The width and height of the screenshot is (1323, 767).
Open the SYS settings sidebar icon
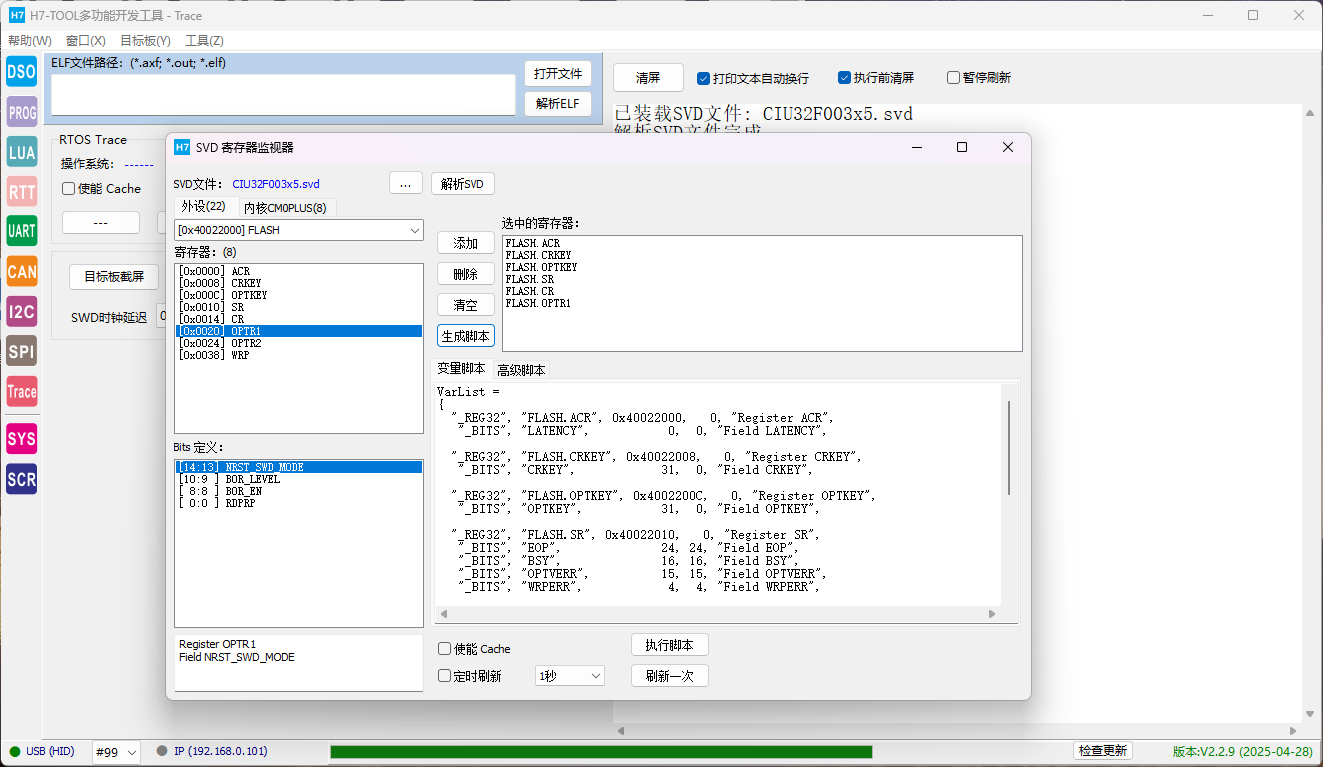(x=21, y=438)
